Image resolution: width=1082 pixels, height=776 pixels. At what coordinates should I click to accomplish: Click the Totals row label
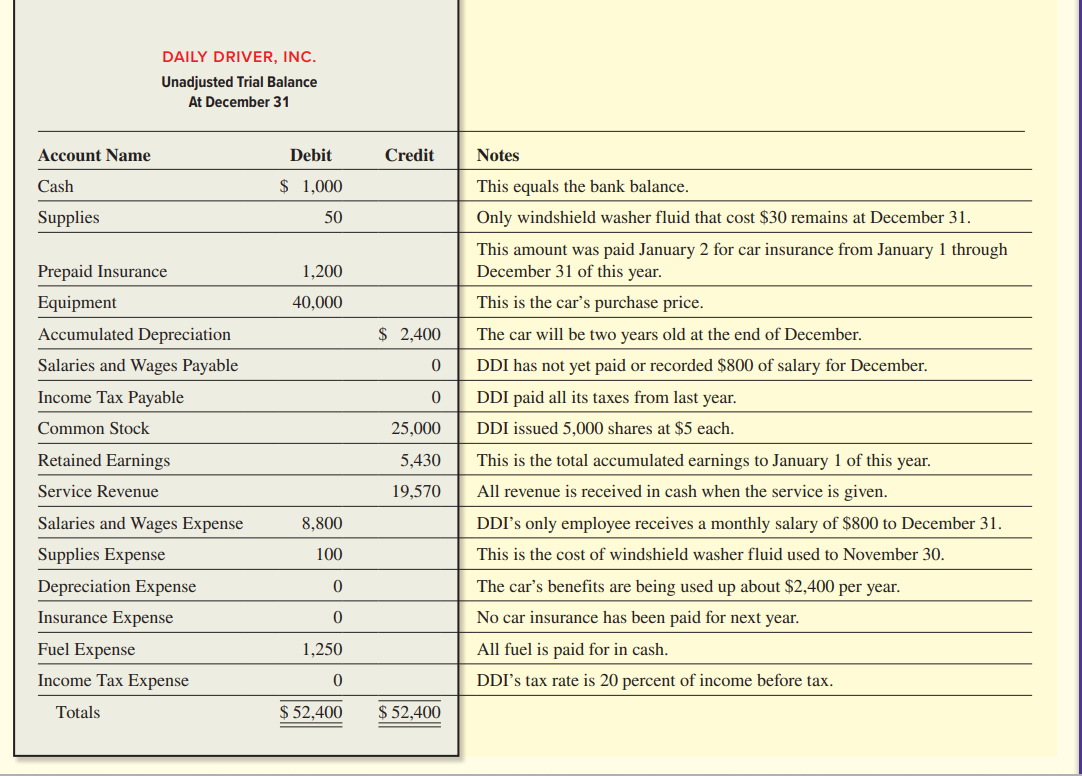coord(80,712)
